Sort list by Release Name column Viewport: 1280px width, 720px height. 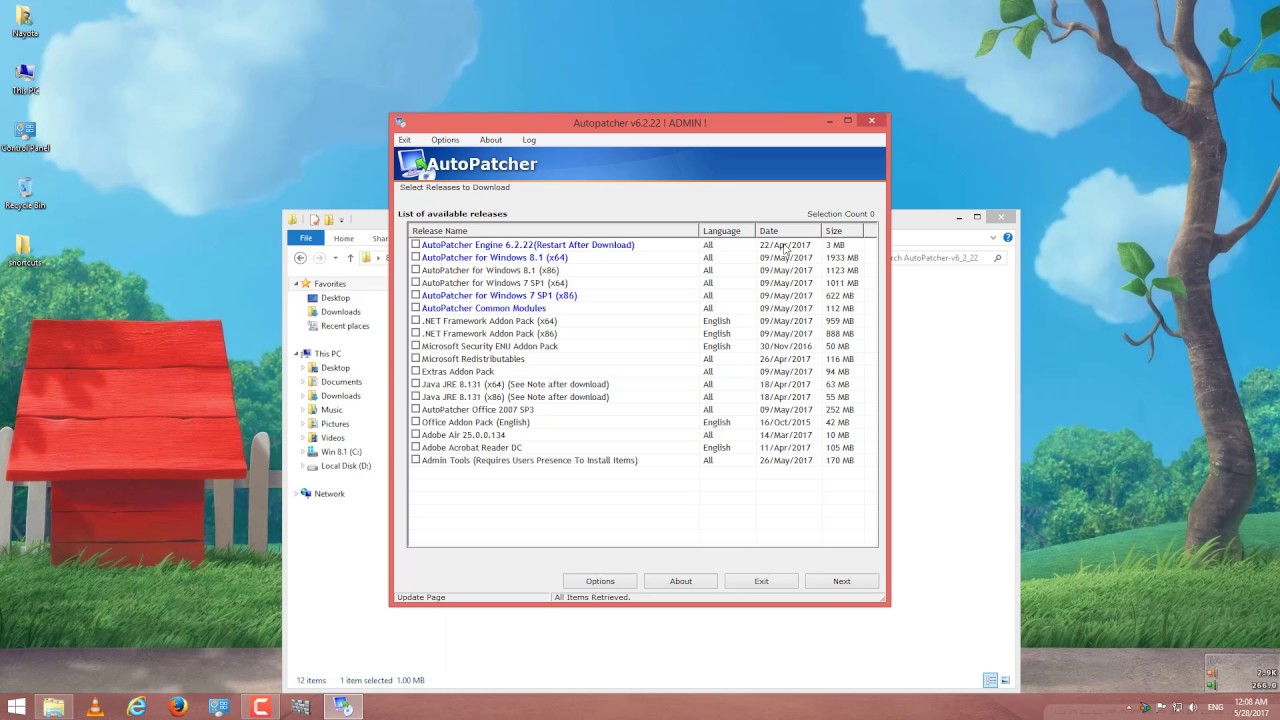554,231
